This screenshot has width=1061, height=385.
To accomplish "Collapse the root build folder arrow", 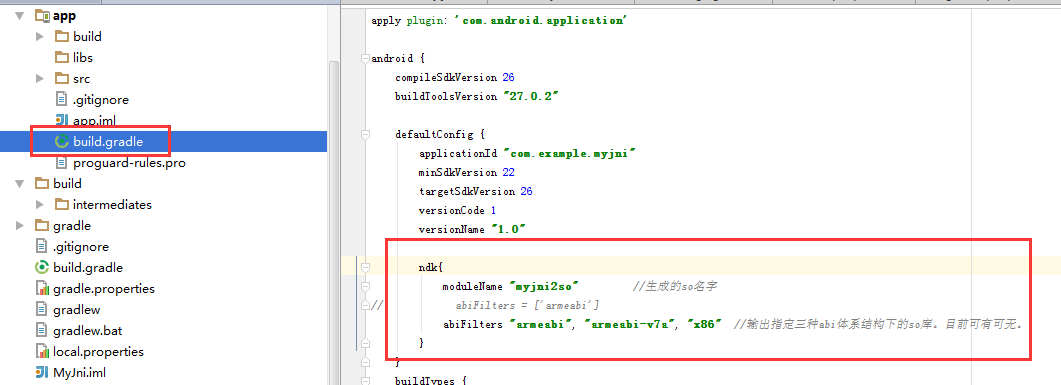I will (20, 183).
